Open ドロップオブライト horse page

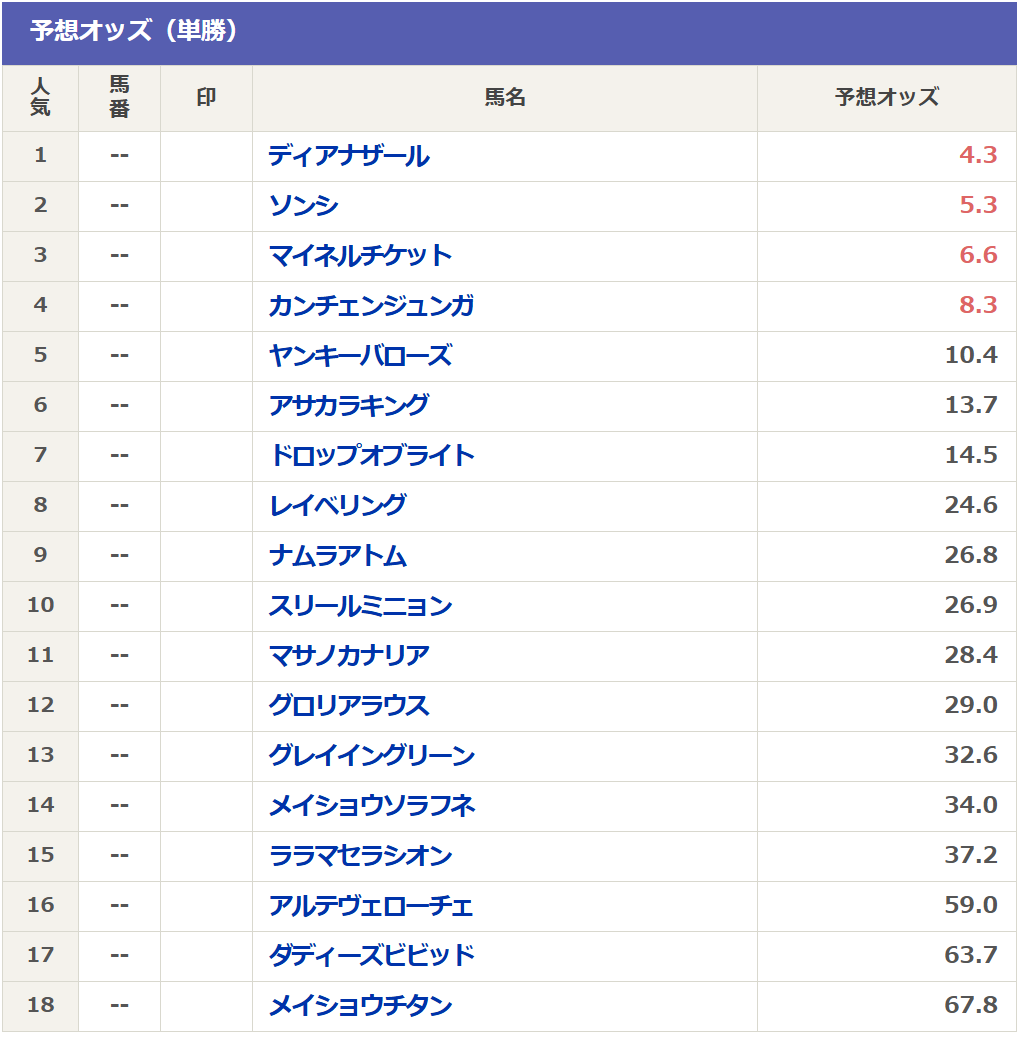tap(371, 456)
